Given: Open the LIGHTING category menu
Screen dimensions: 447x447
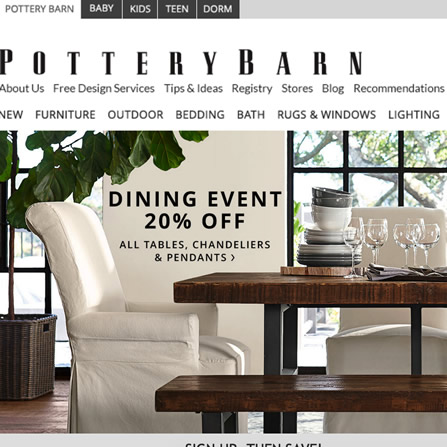Looking at the screenshot, I should 414,115.
